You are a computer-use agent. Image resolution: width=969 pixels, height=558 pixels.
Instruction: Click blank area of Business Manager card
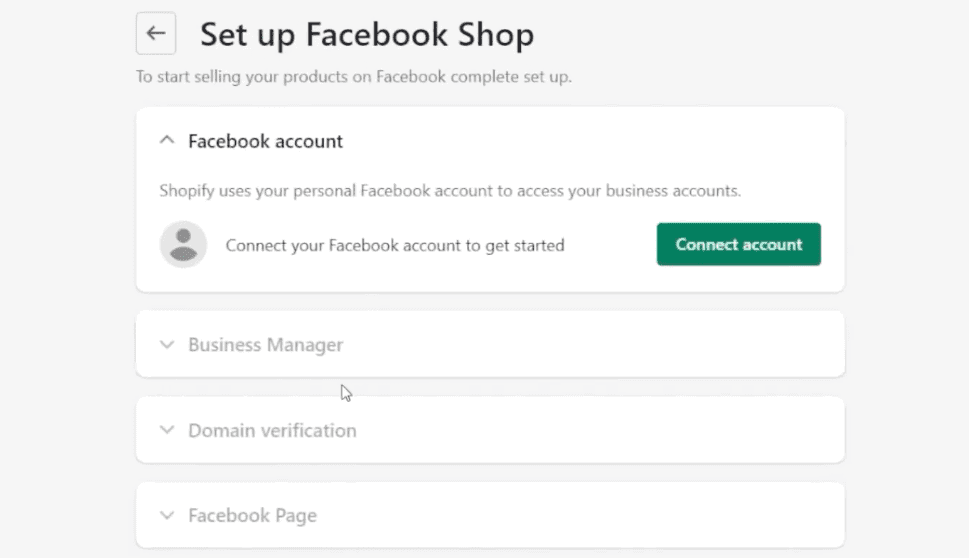click(587, 344)
